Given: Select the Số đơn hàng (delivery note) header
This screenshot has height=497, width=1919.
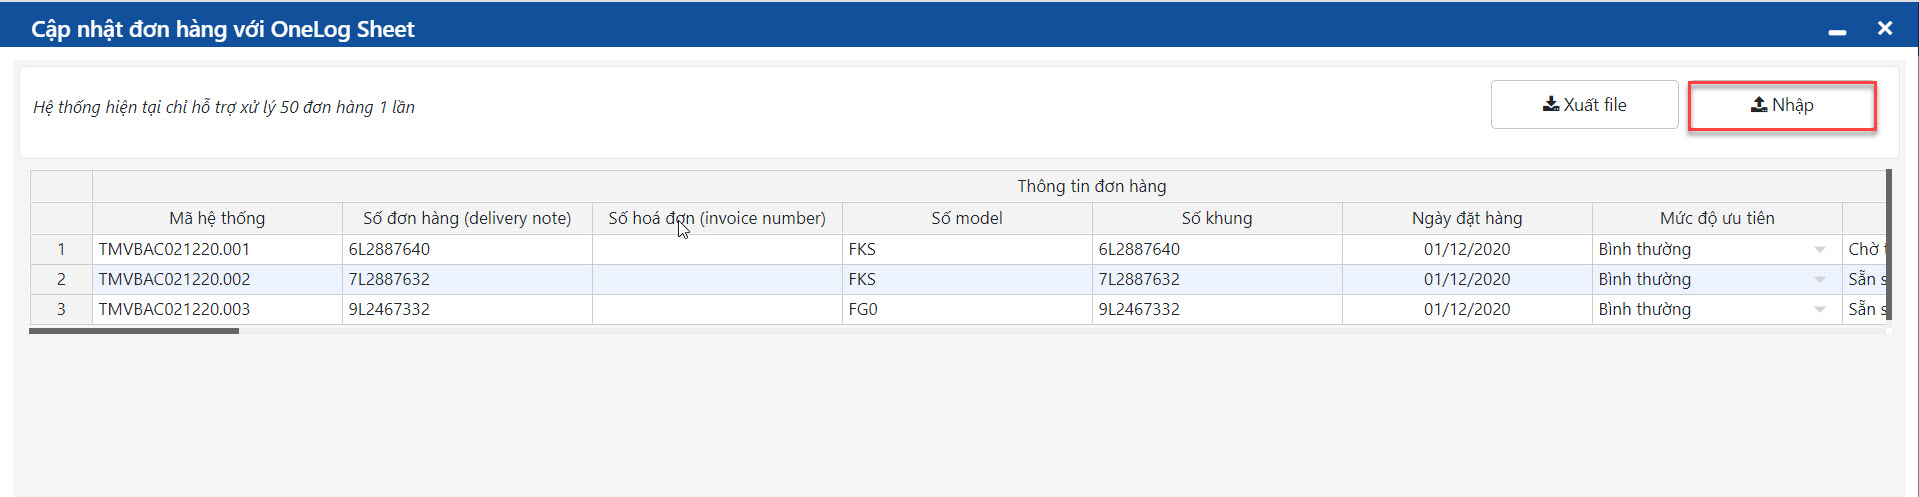Looking at the screenshot, I should pos(467,218).
